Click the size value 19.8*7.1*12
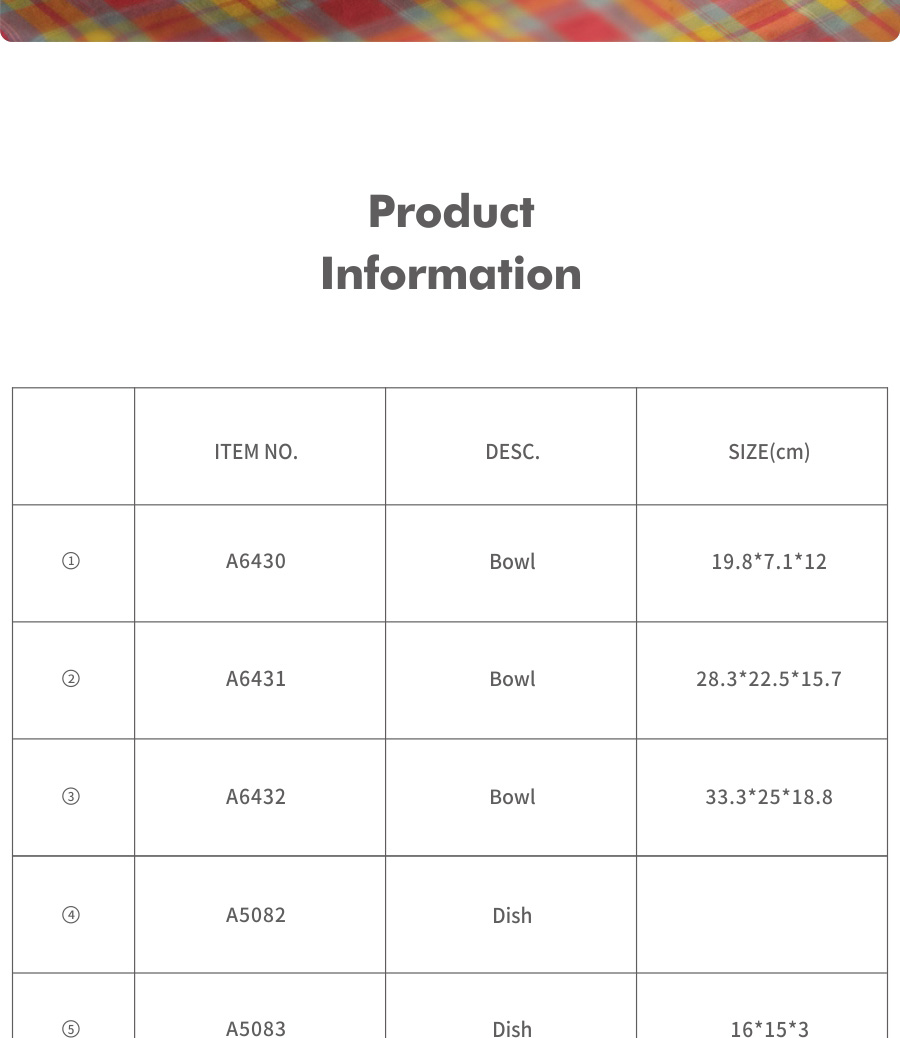The height and width of the screenshot is (1038, 900). pos(769,561)
